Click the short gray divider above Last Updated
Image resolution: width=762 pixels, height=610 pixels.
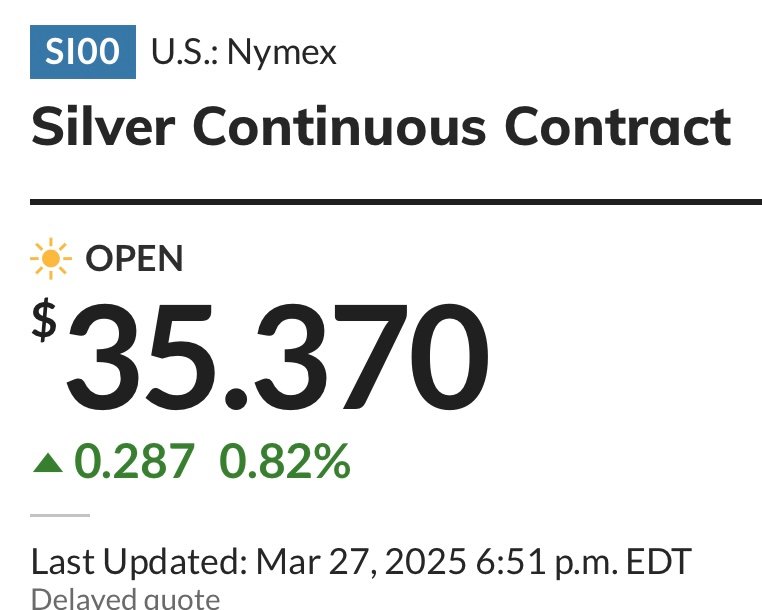pos(60,515)
